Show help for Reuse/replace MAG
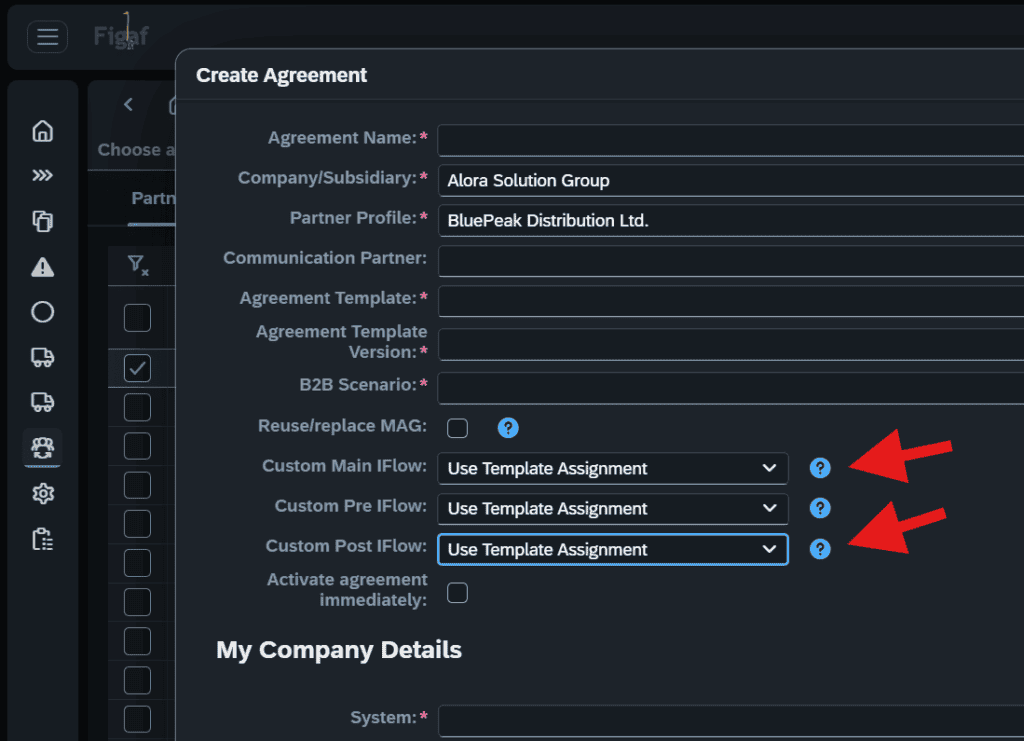The height and width of the screenshot is (741, 1024). tap(508, 428)
